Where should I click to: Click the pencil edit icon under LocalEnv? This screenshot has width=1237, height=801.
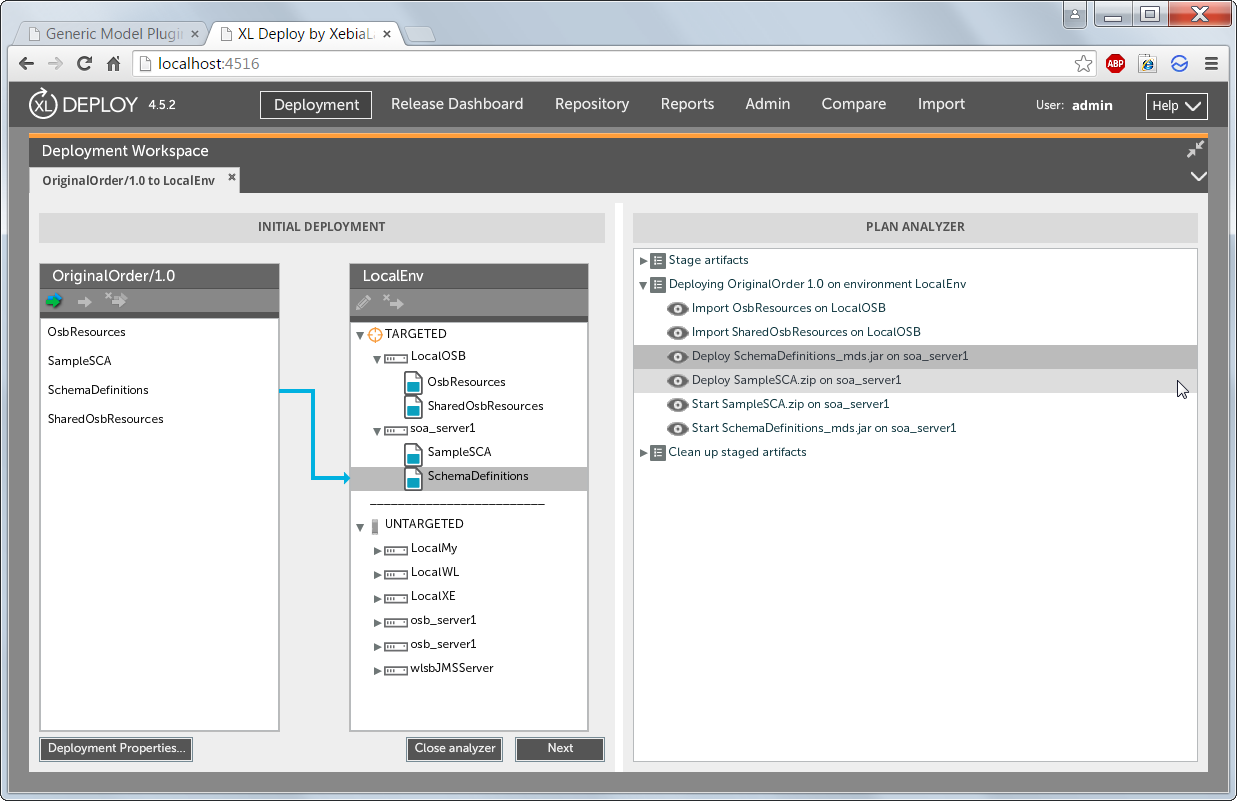point(363,303)
